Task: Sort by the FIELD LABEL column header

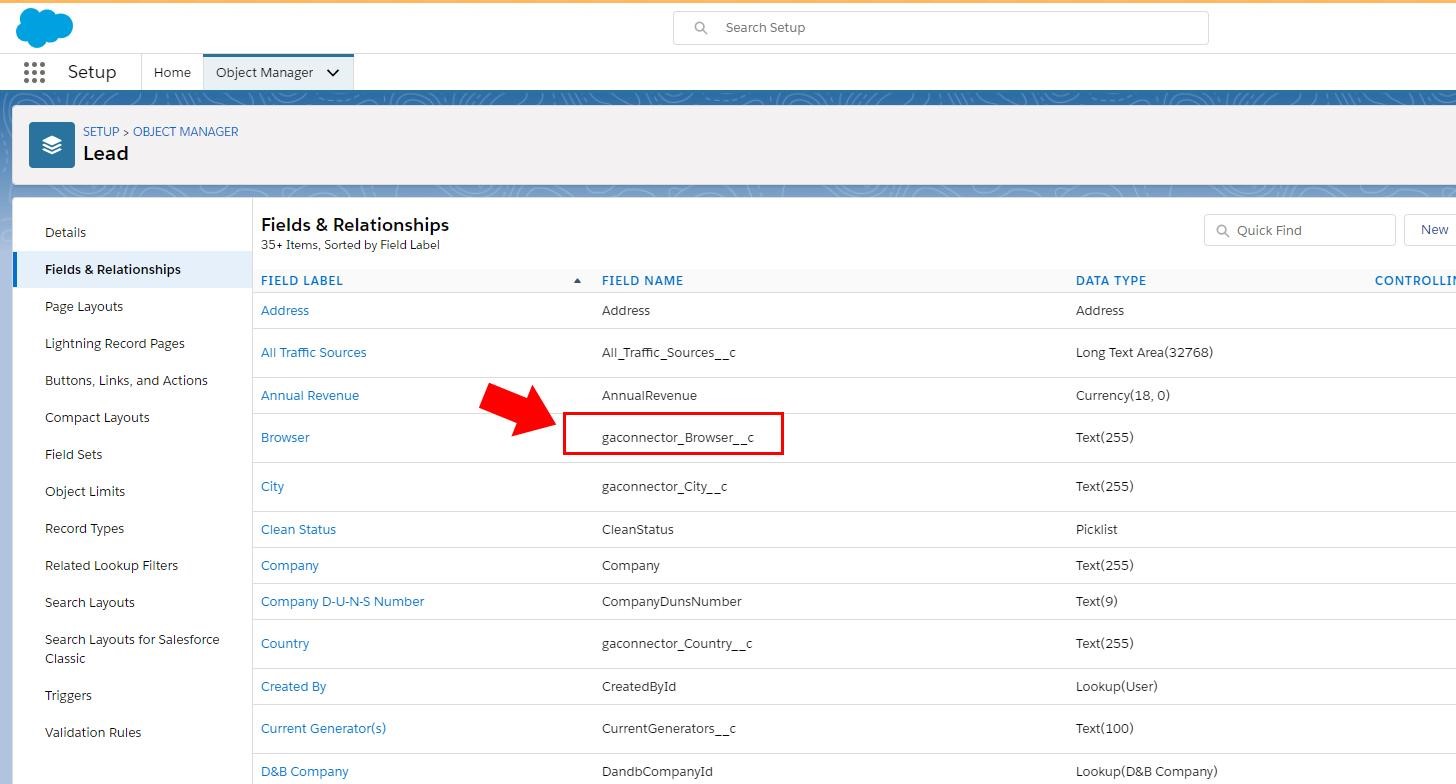Action: point(302,281)
